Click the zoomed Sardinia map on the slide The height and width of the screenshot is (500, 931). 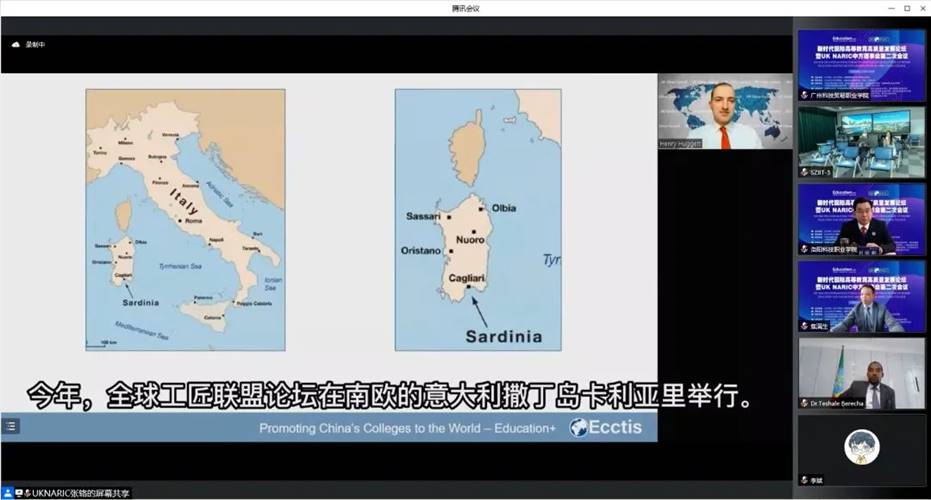click(478, 219)
